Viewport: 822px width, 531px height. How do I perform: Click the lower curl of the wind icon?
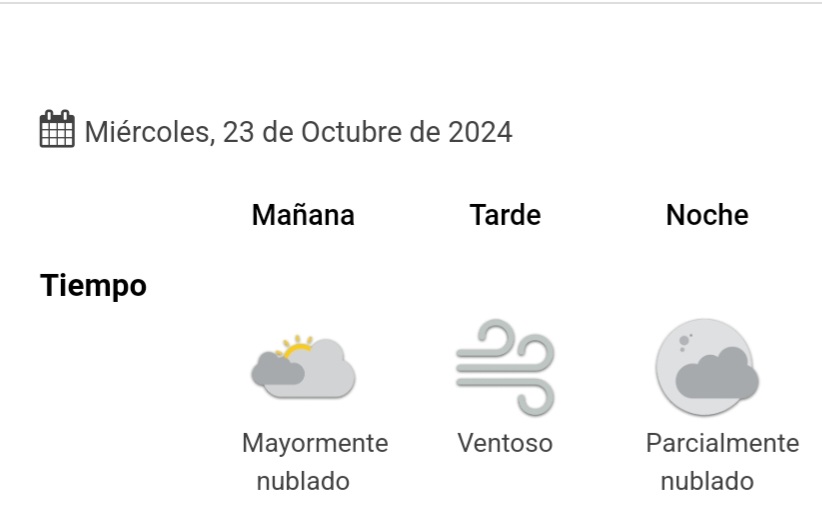535,399
